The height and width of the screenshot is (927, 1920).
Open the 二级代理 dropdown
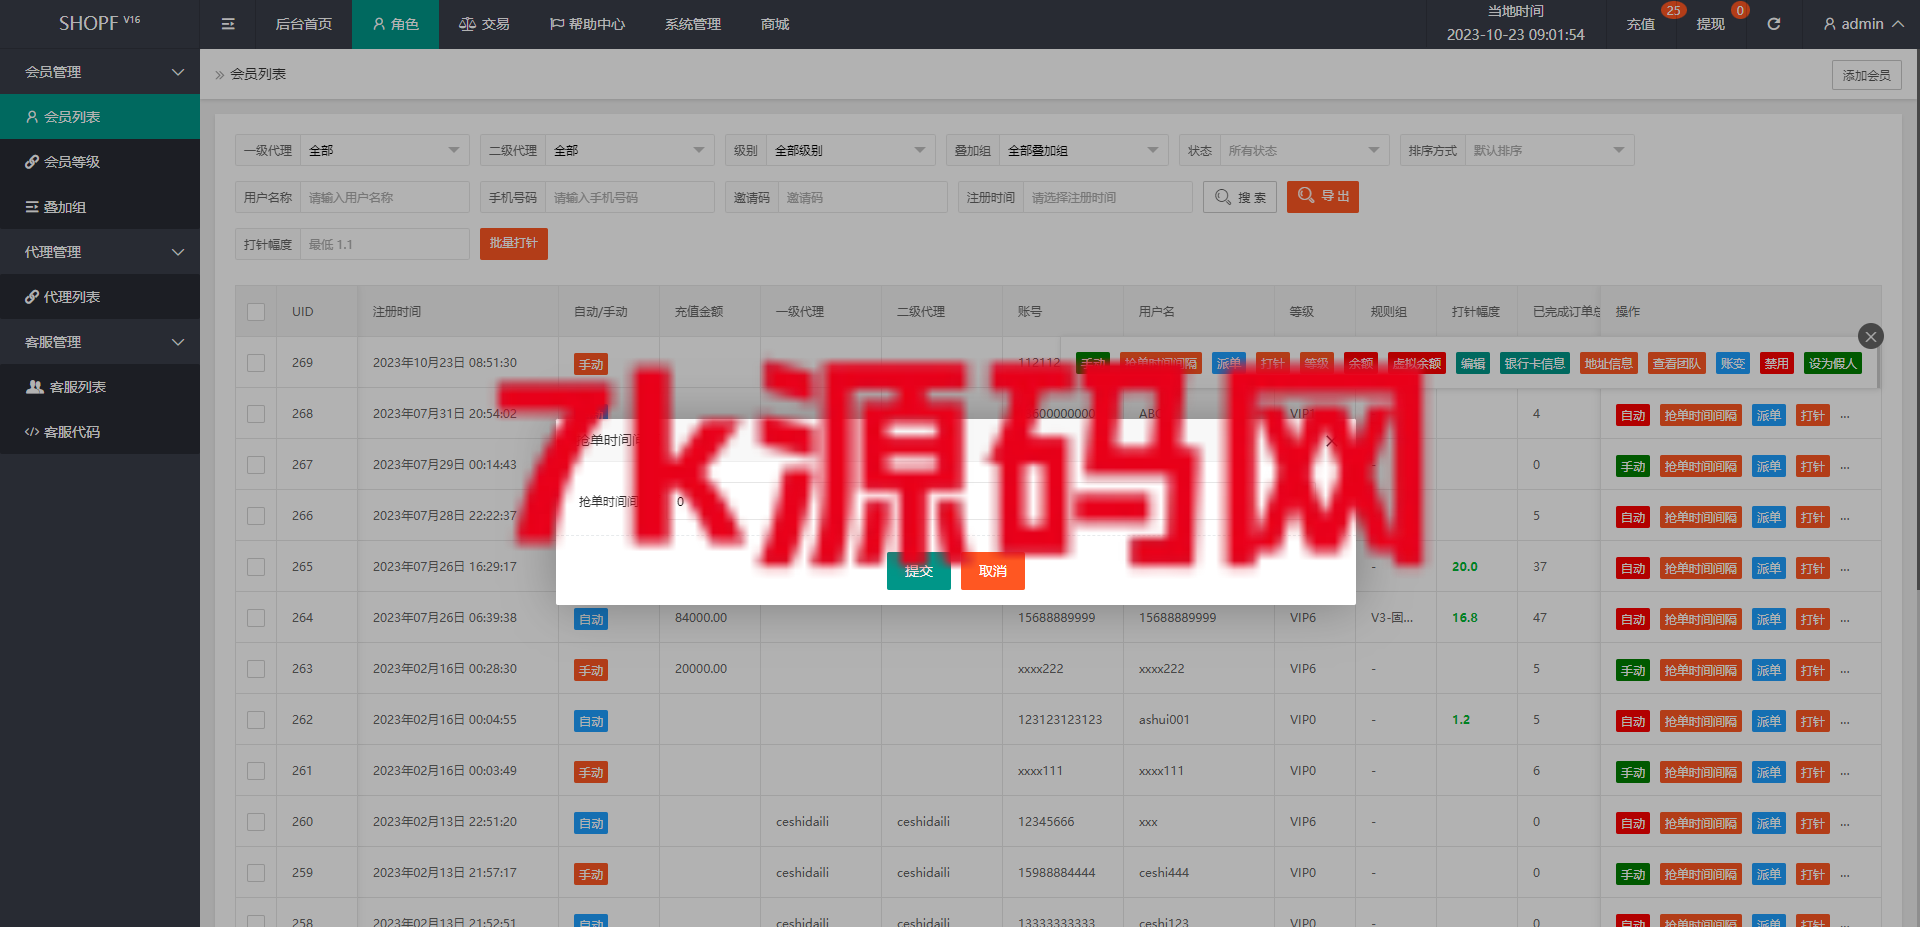[x=630, y=150]
